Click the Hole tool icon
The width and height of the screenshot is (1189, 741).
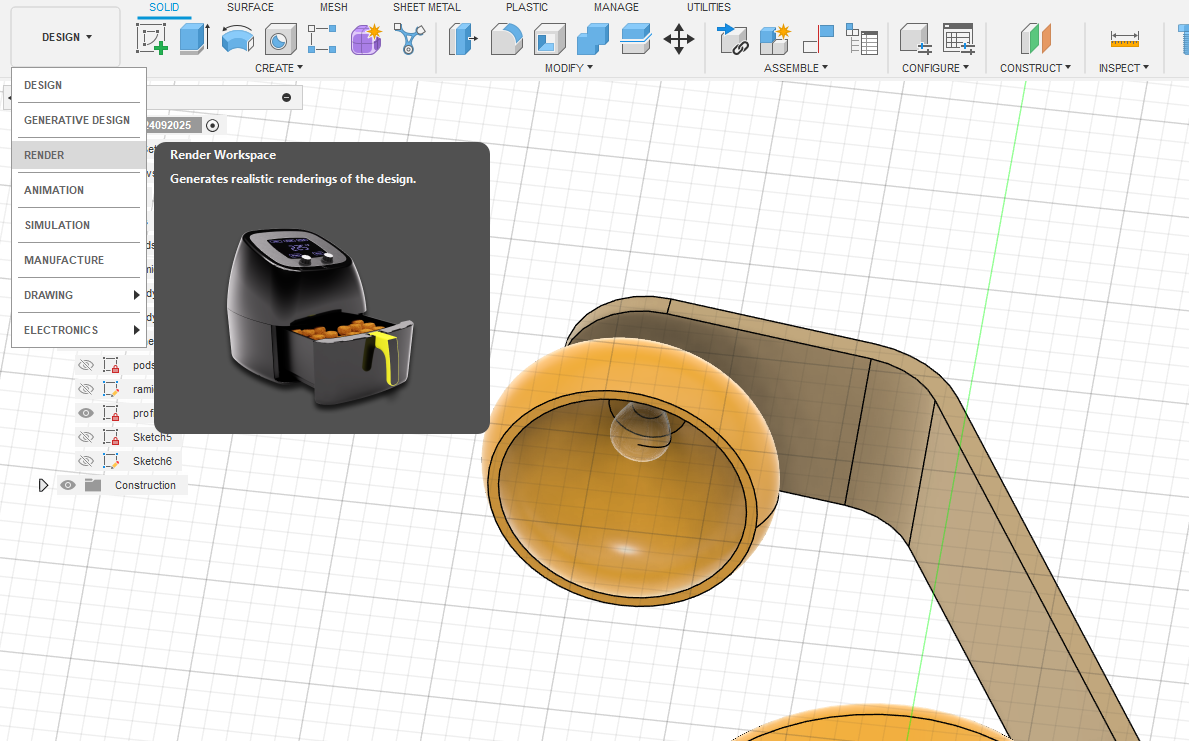[x=280, y=39]
